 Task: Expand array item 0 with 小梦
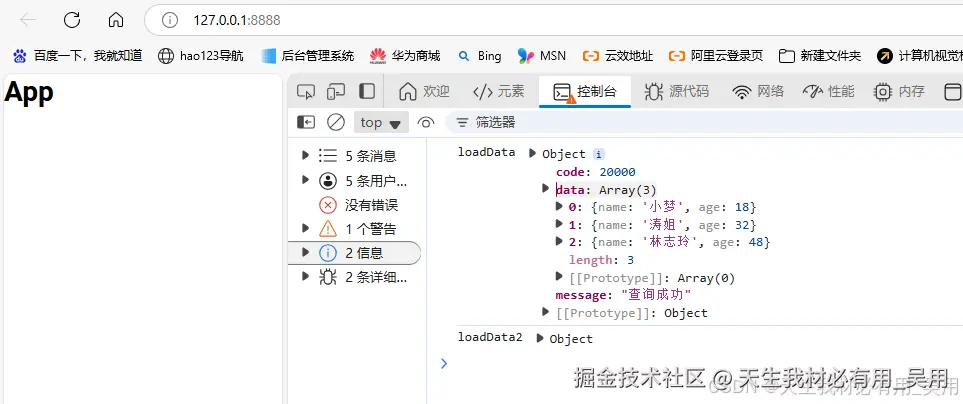559,206
